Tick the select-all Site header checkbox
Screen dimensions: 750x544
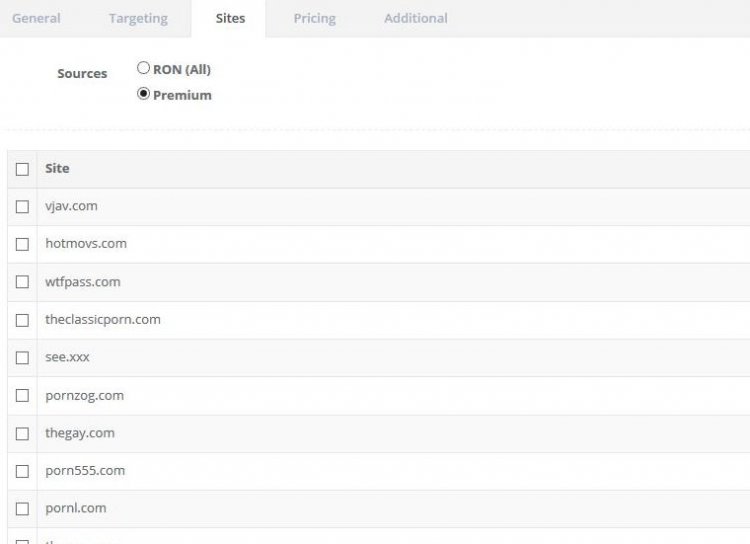[22, 169]
